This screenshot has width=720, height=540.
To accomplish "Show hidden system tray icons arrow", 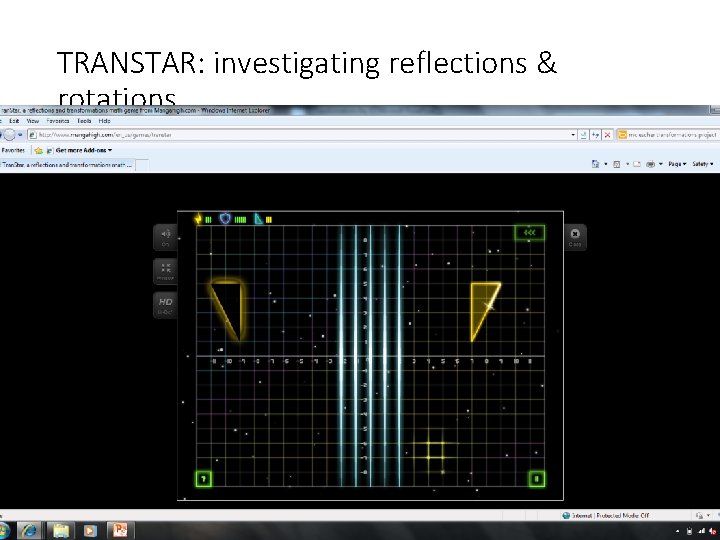I will 678,531.
